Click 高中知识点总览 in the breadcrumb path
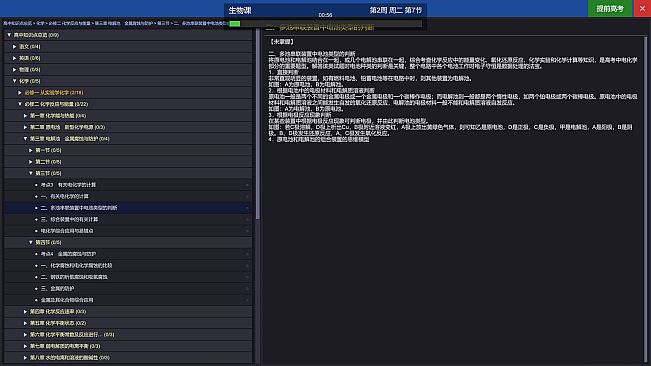Viewport: 651px width, 366px height. (18, 23)
